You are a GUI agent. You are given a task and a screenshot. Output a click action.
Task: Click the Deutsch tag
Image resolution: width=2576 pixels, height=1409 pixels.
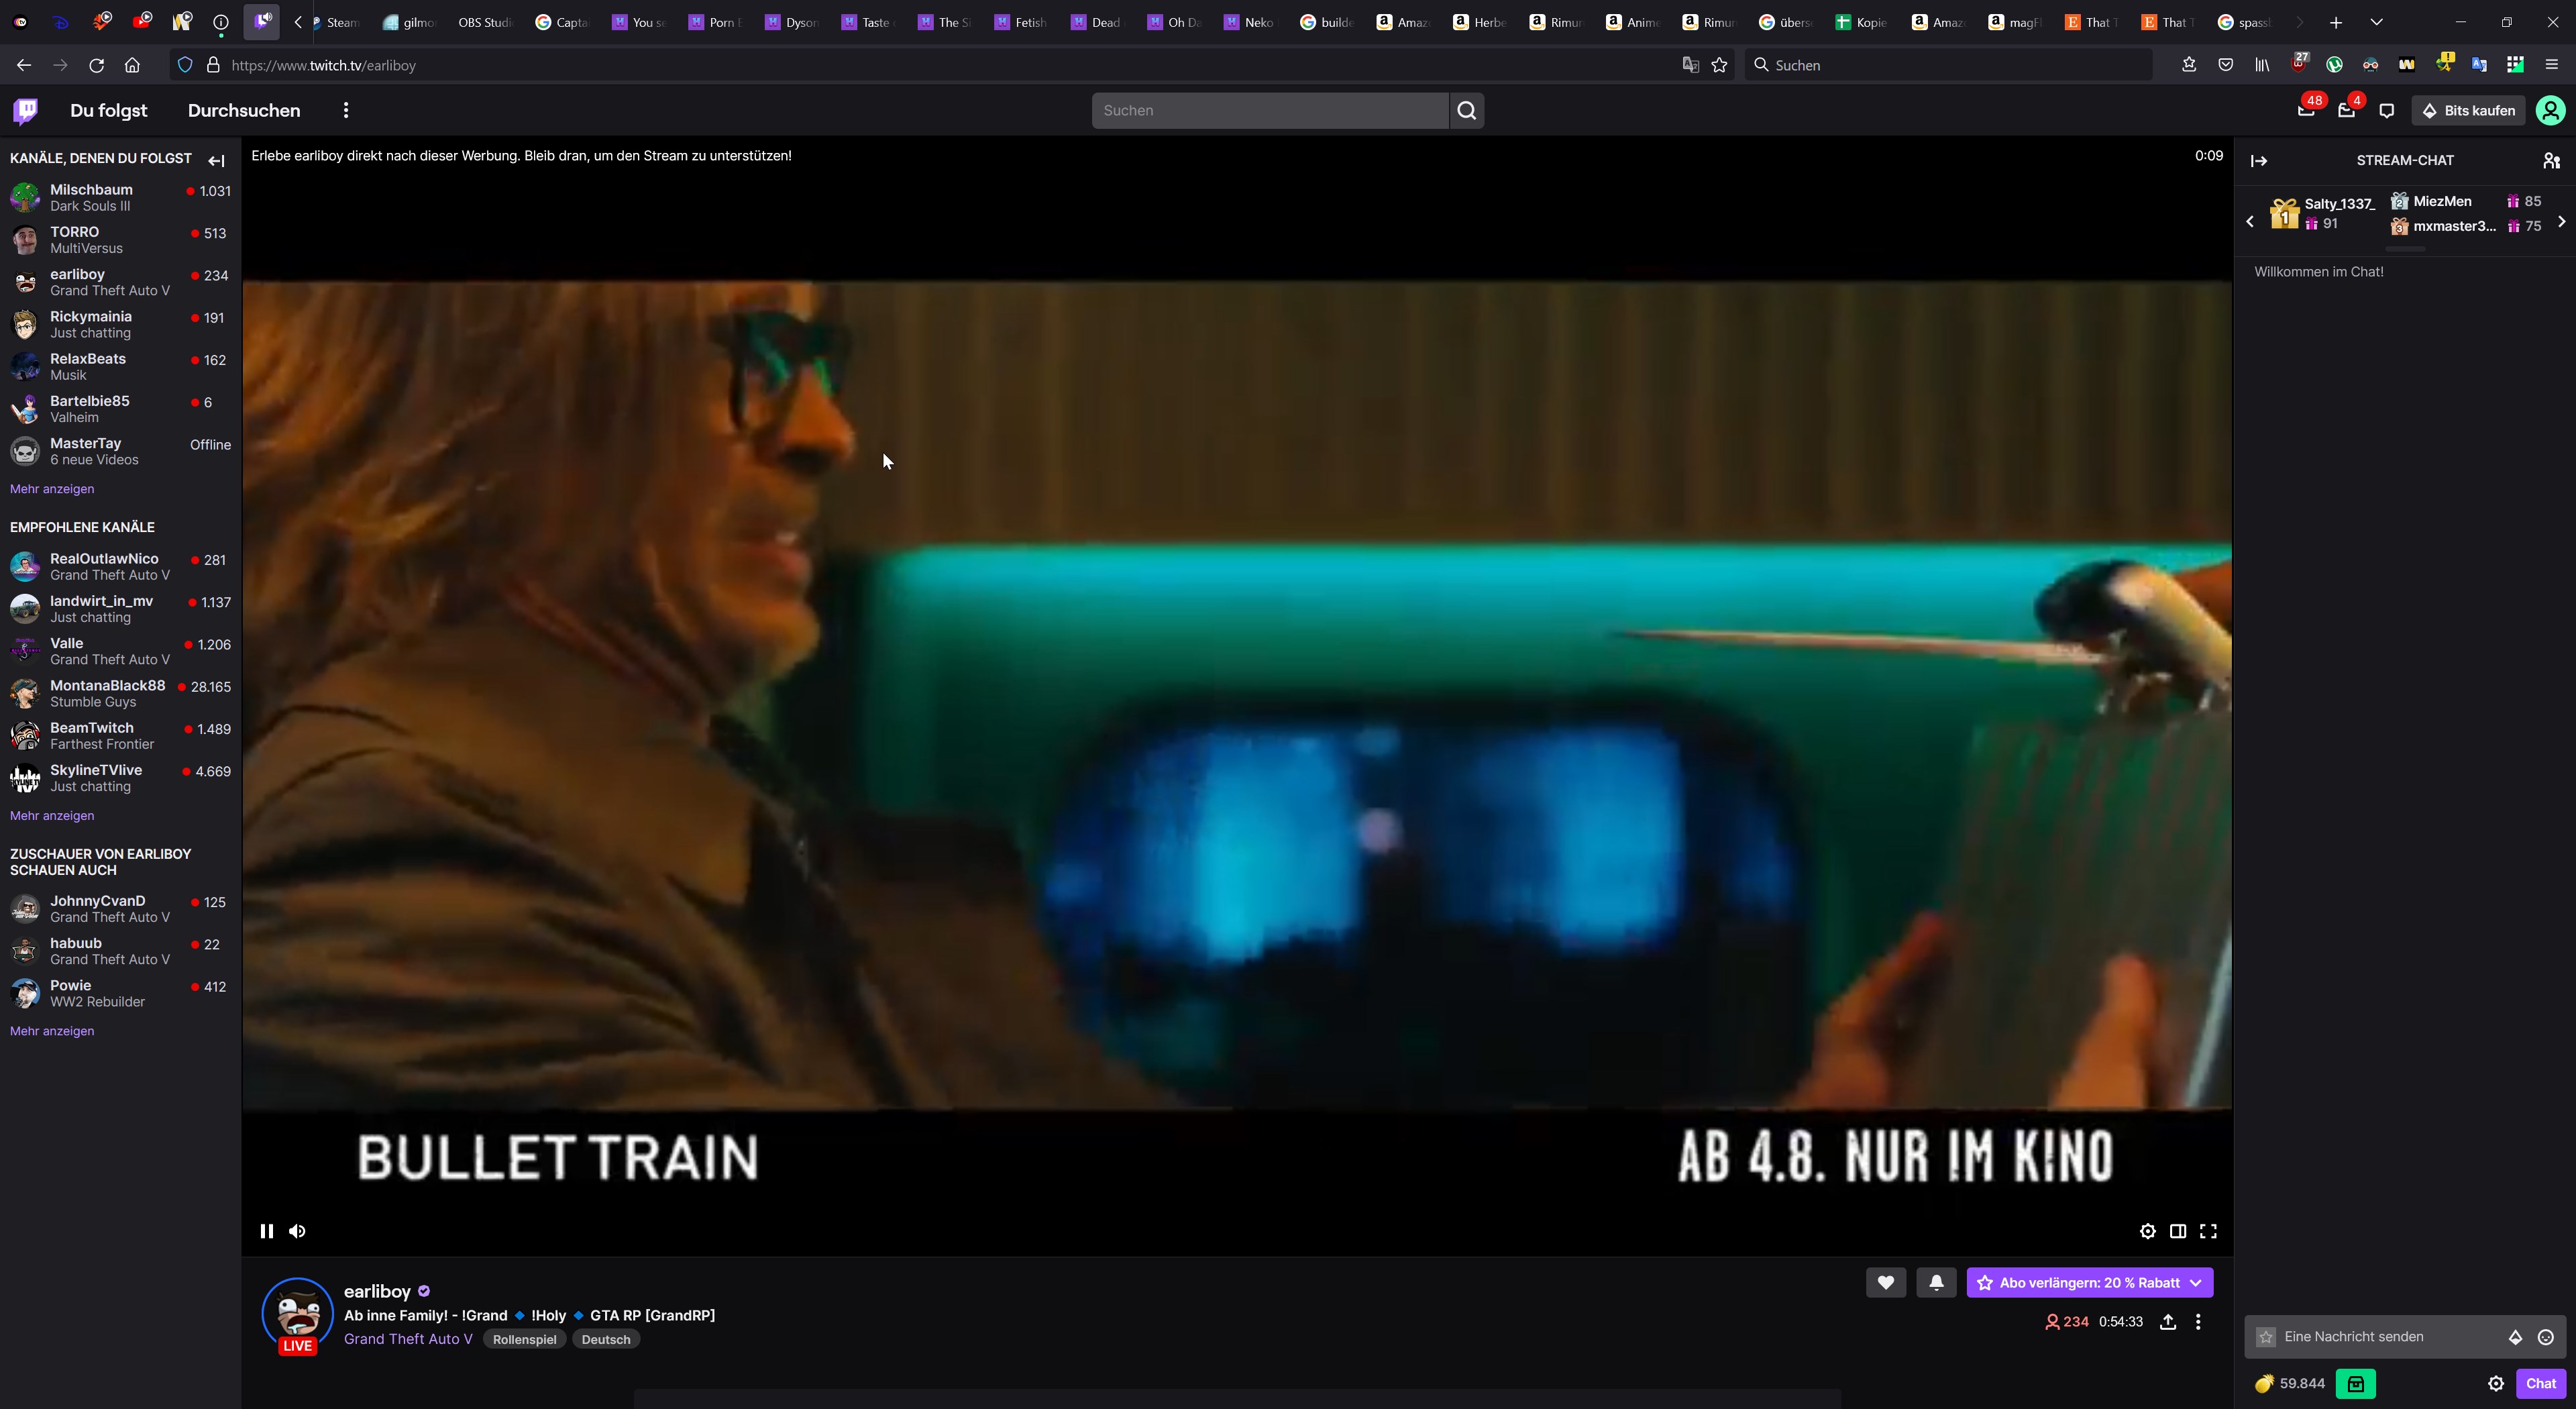(x=606, y=1340)
